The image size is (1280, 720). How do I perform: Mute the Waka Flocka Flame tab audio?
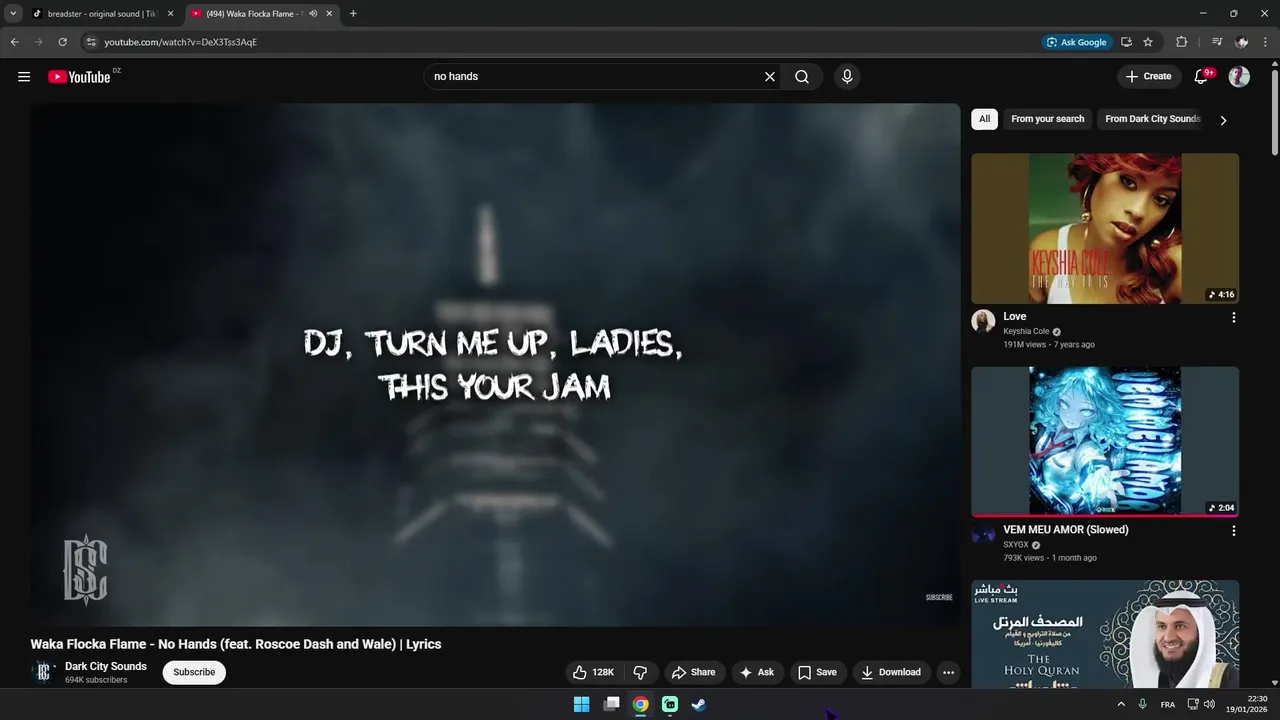[313, 14]
